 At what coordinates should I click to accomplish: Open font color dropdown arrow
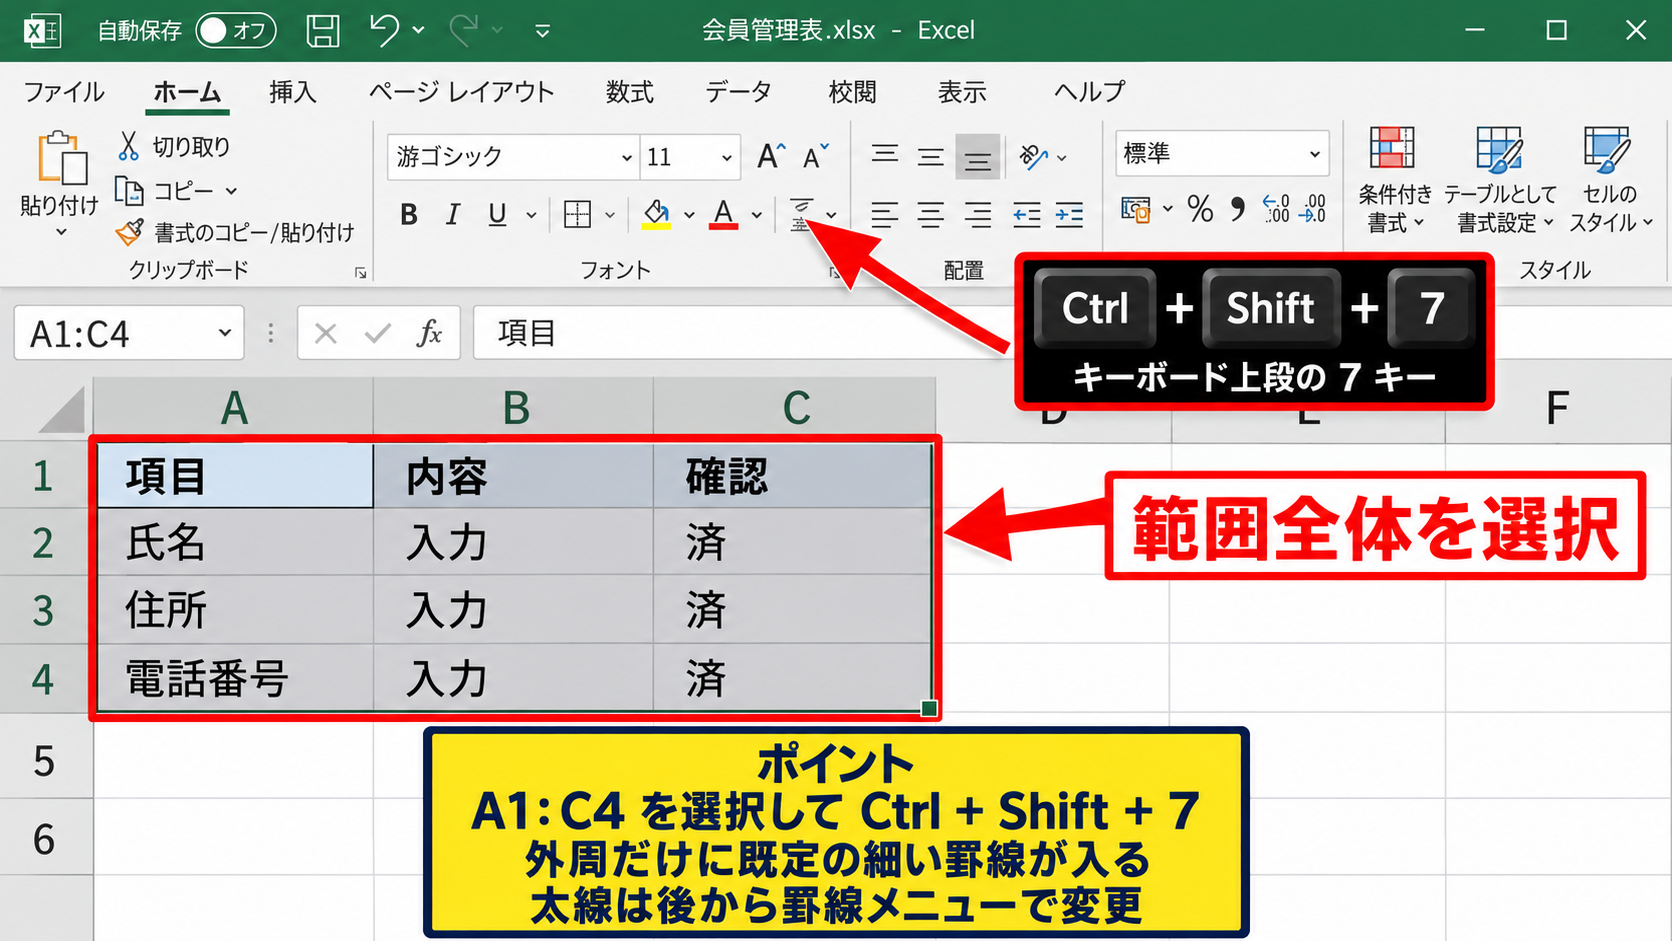(757, 214)
